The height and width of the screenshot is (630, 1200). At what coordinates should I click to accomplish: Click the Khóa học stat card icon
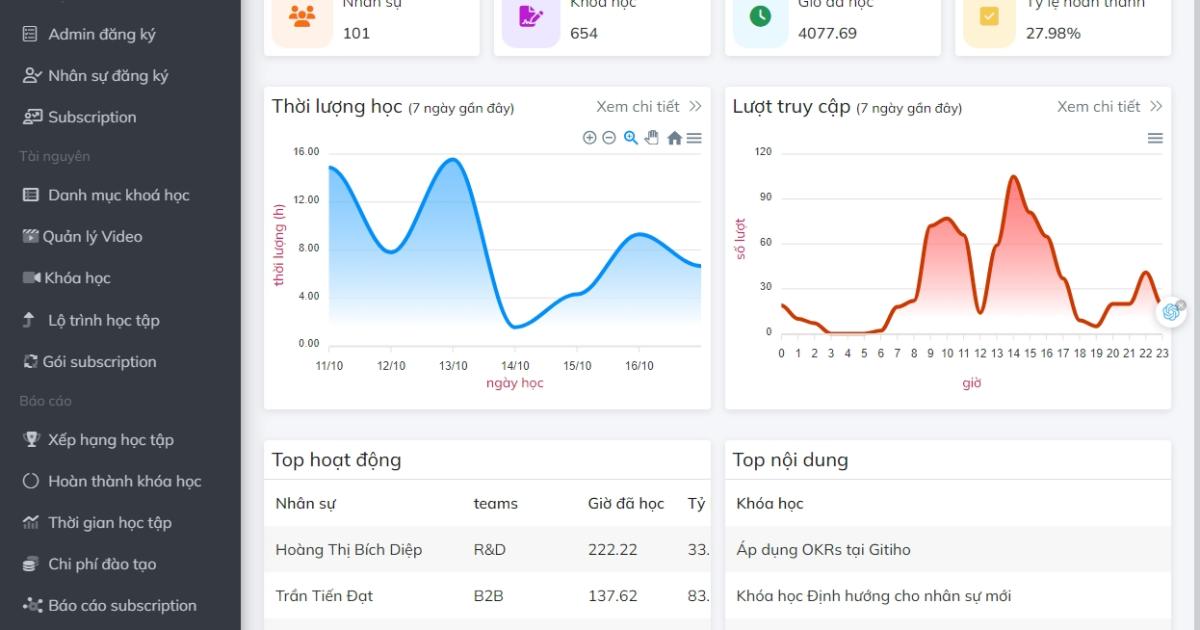(530, 16)
